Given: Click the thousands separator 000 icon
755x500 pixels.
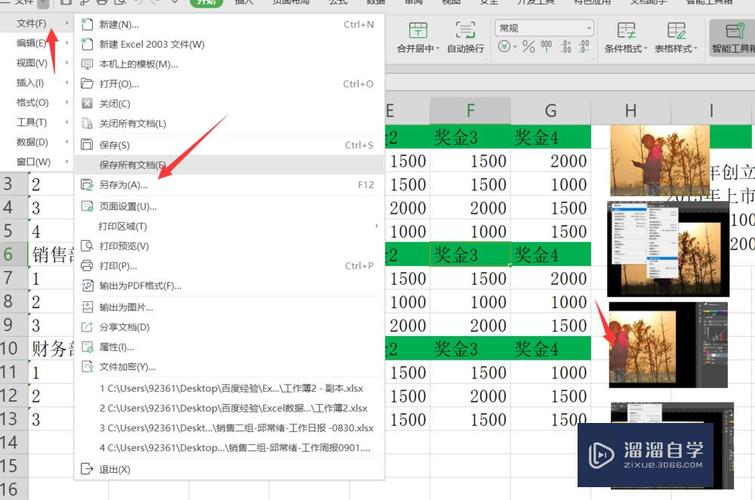Looking at the screenshot, I should click(x=547, y=46).
